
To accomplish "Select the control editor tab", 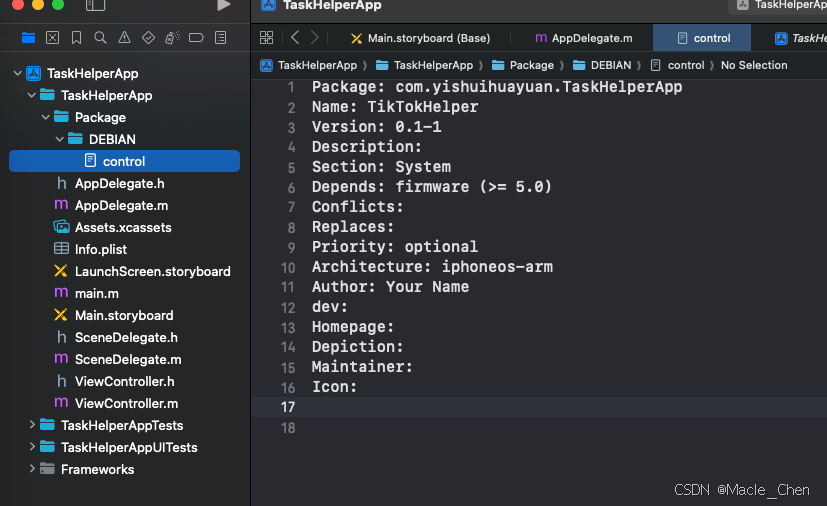I will point(701,38).
